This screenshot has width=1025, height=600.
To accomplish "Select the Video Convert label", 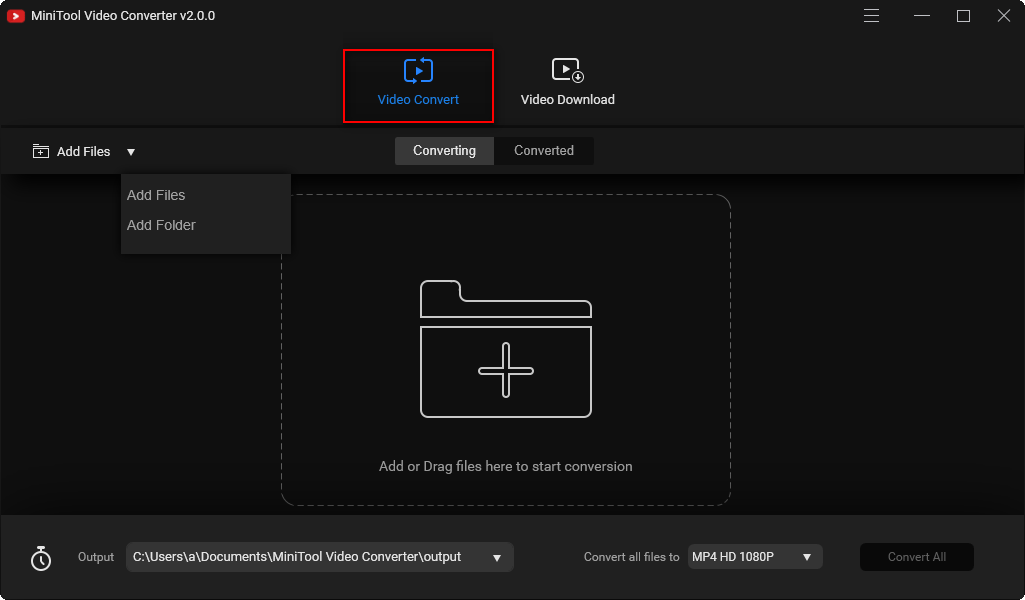I will coord(418,99).
